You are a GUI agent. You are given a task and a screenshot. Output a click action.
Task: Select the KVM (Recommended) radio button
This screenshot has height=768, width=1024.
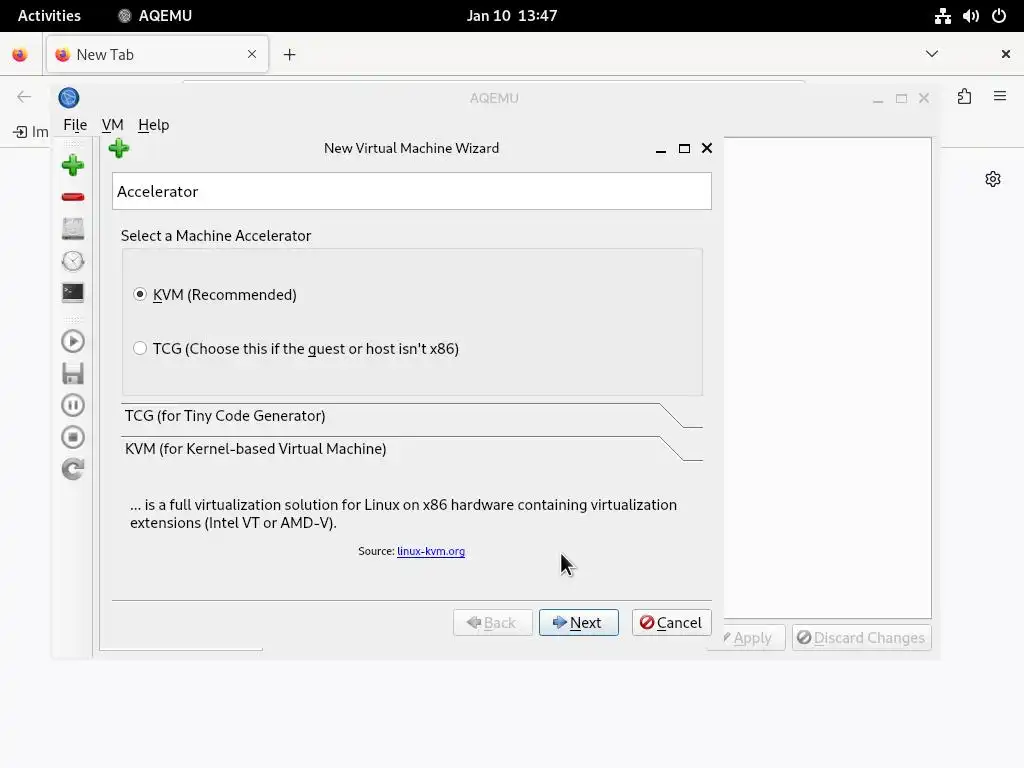tap(140, 295)
